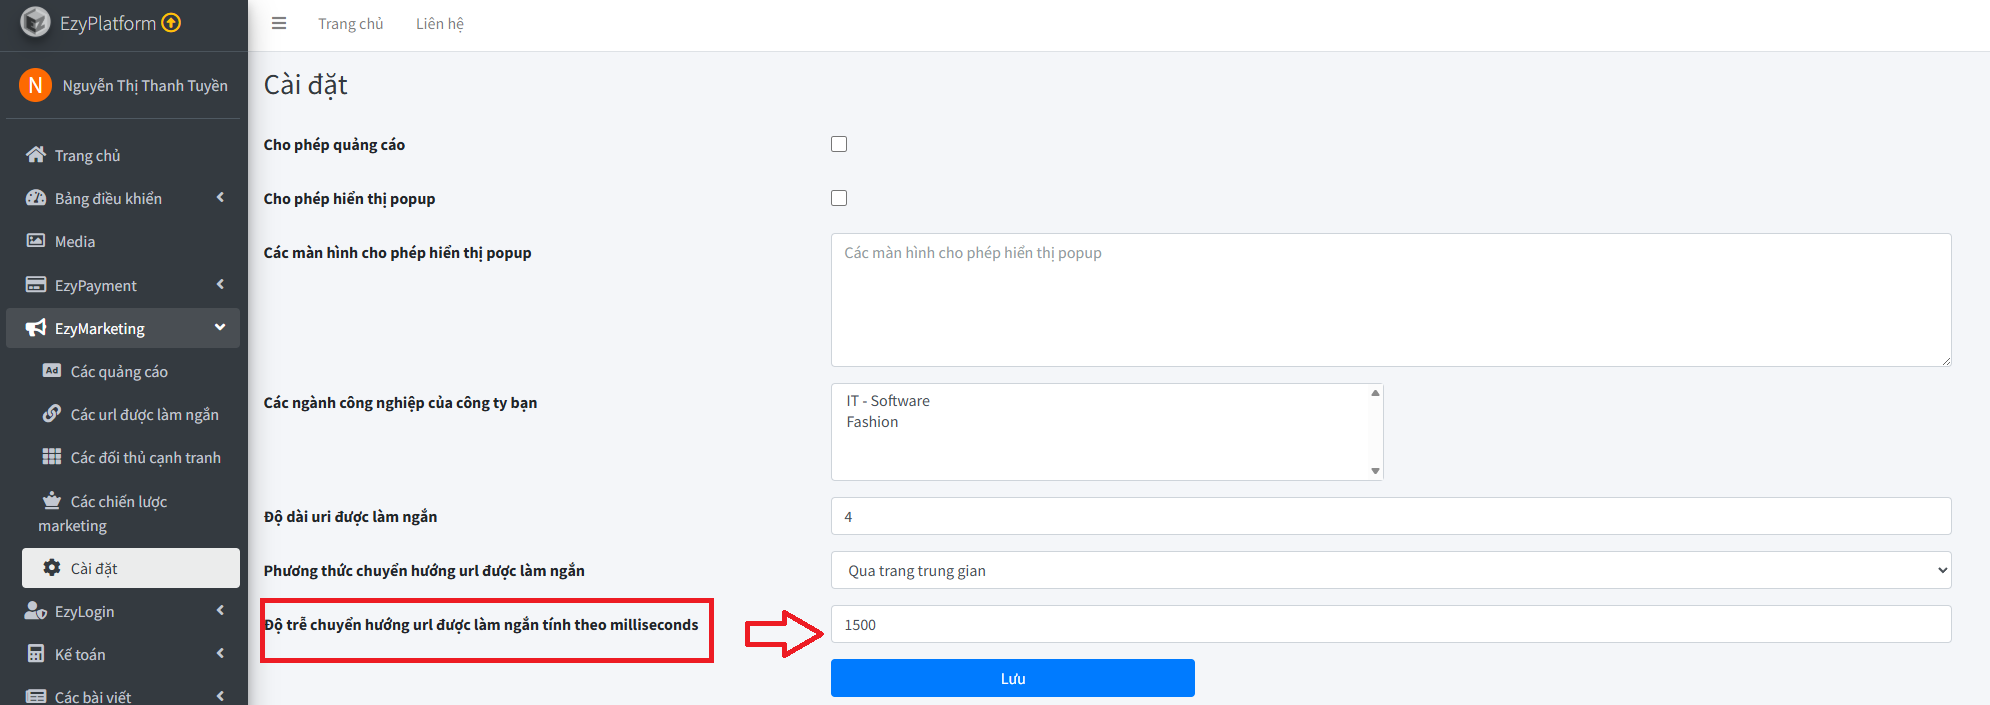Open Liên hệ in top navigation
Screen dimensions: 1990x705
click(x=439, y=24)
